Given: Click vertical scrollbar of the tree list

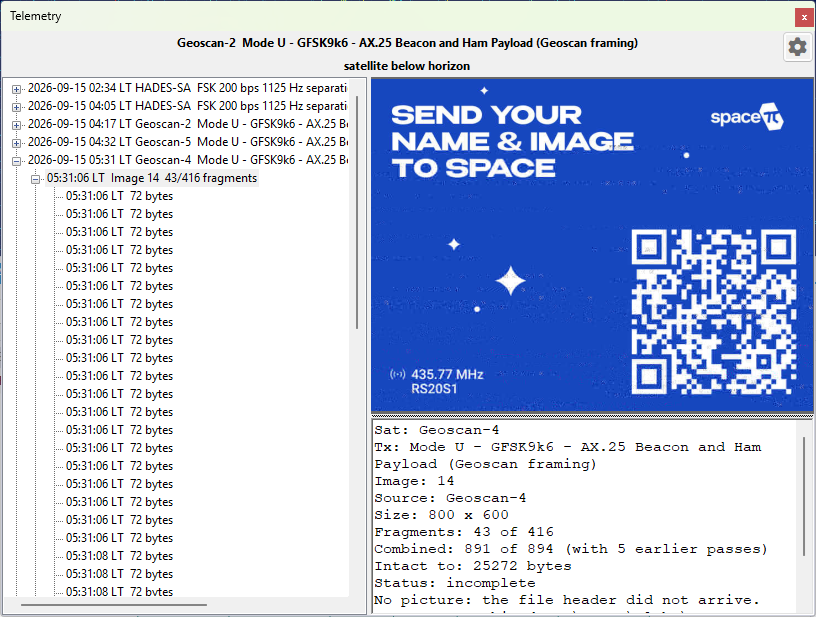Looking at the screenshot, I should [x=357, y=212].
